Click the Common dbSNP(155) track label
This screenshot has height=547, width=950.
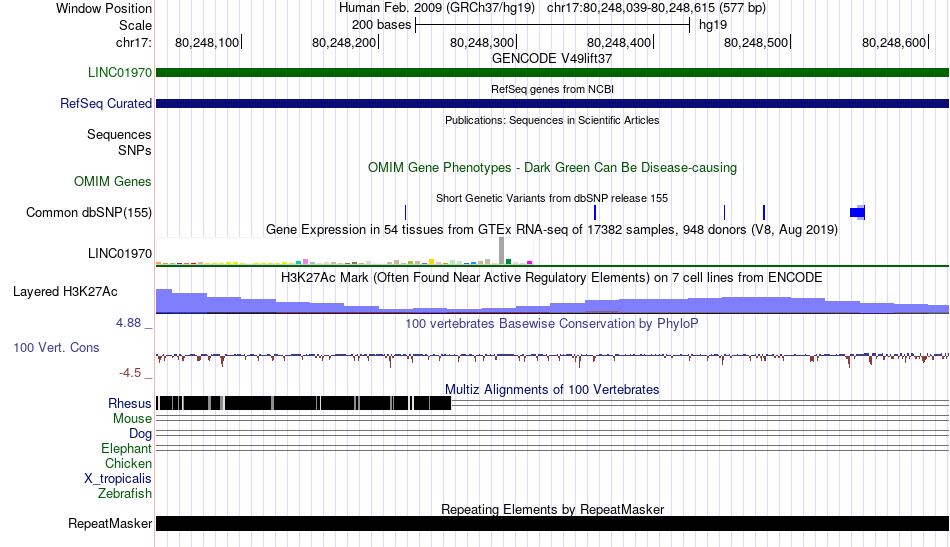tap(89, 213)
